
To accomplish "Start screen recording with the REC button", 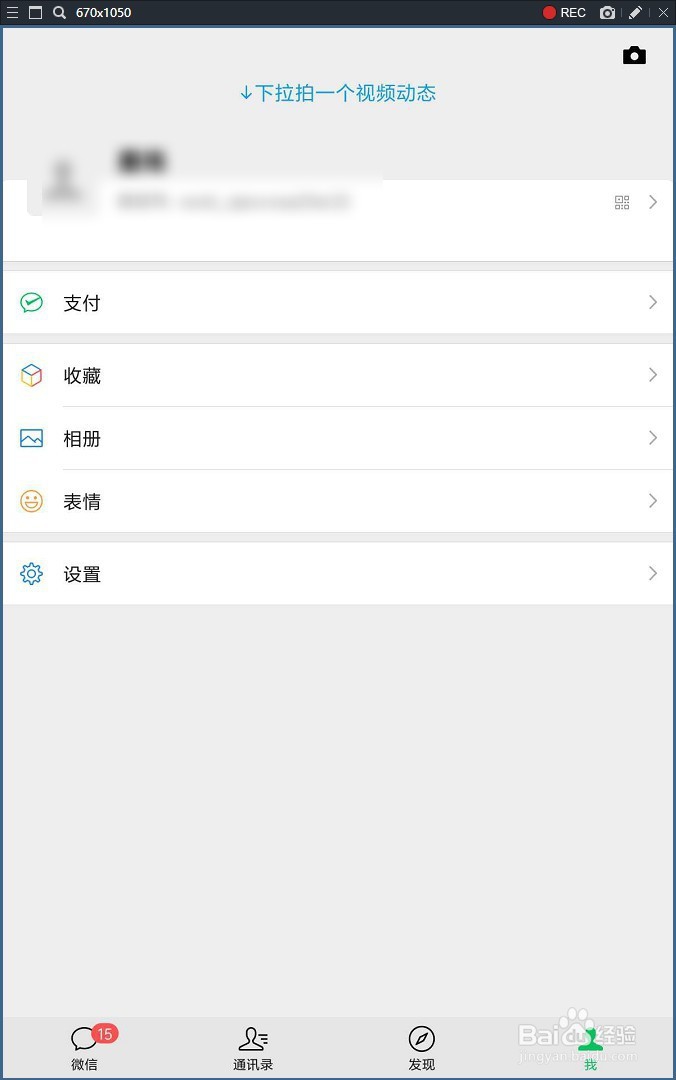I will pyautogui.click(x=566, y=13).
